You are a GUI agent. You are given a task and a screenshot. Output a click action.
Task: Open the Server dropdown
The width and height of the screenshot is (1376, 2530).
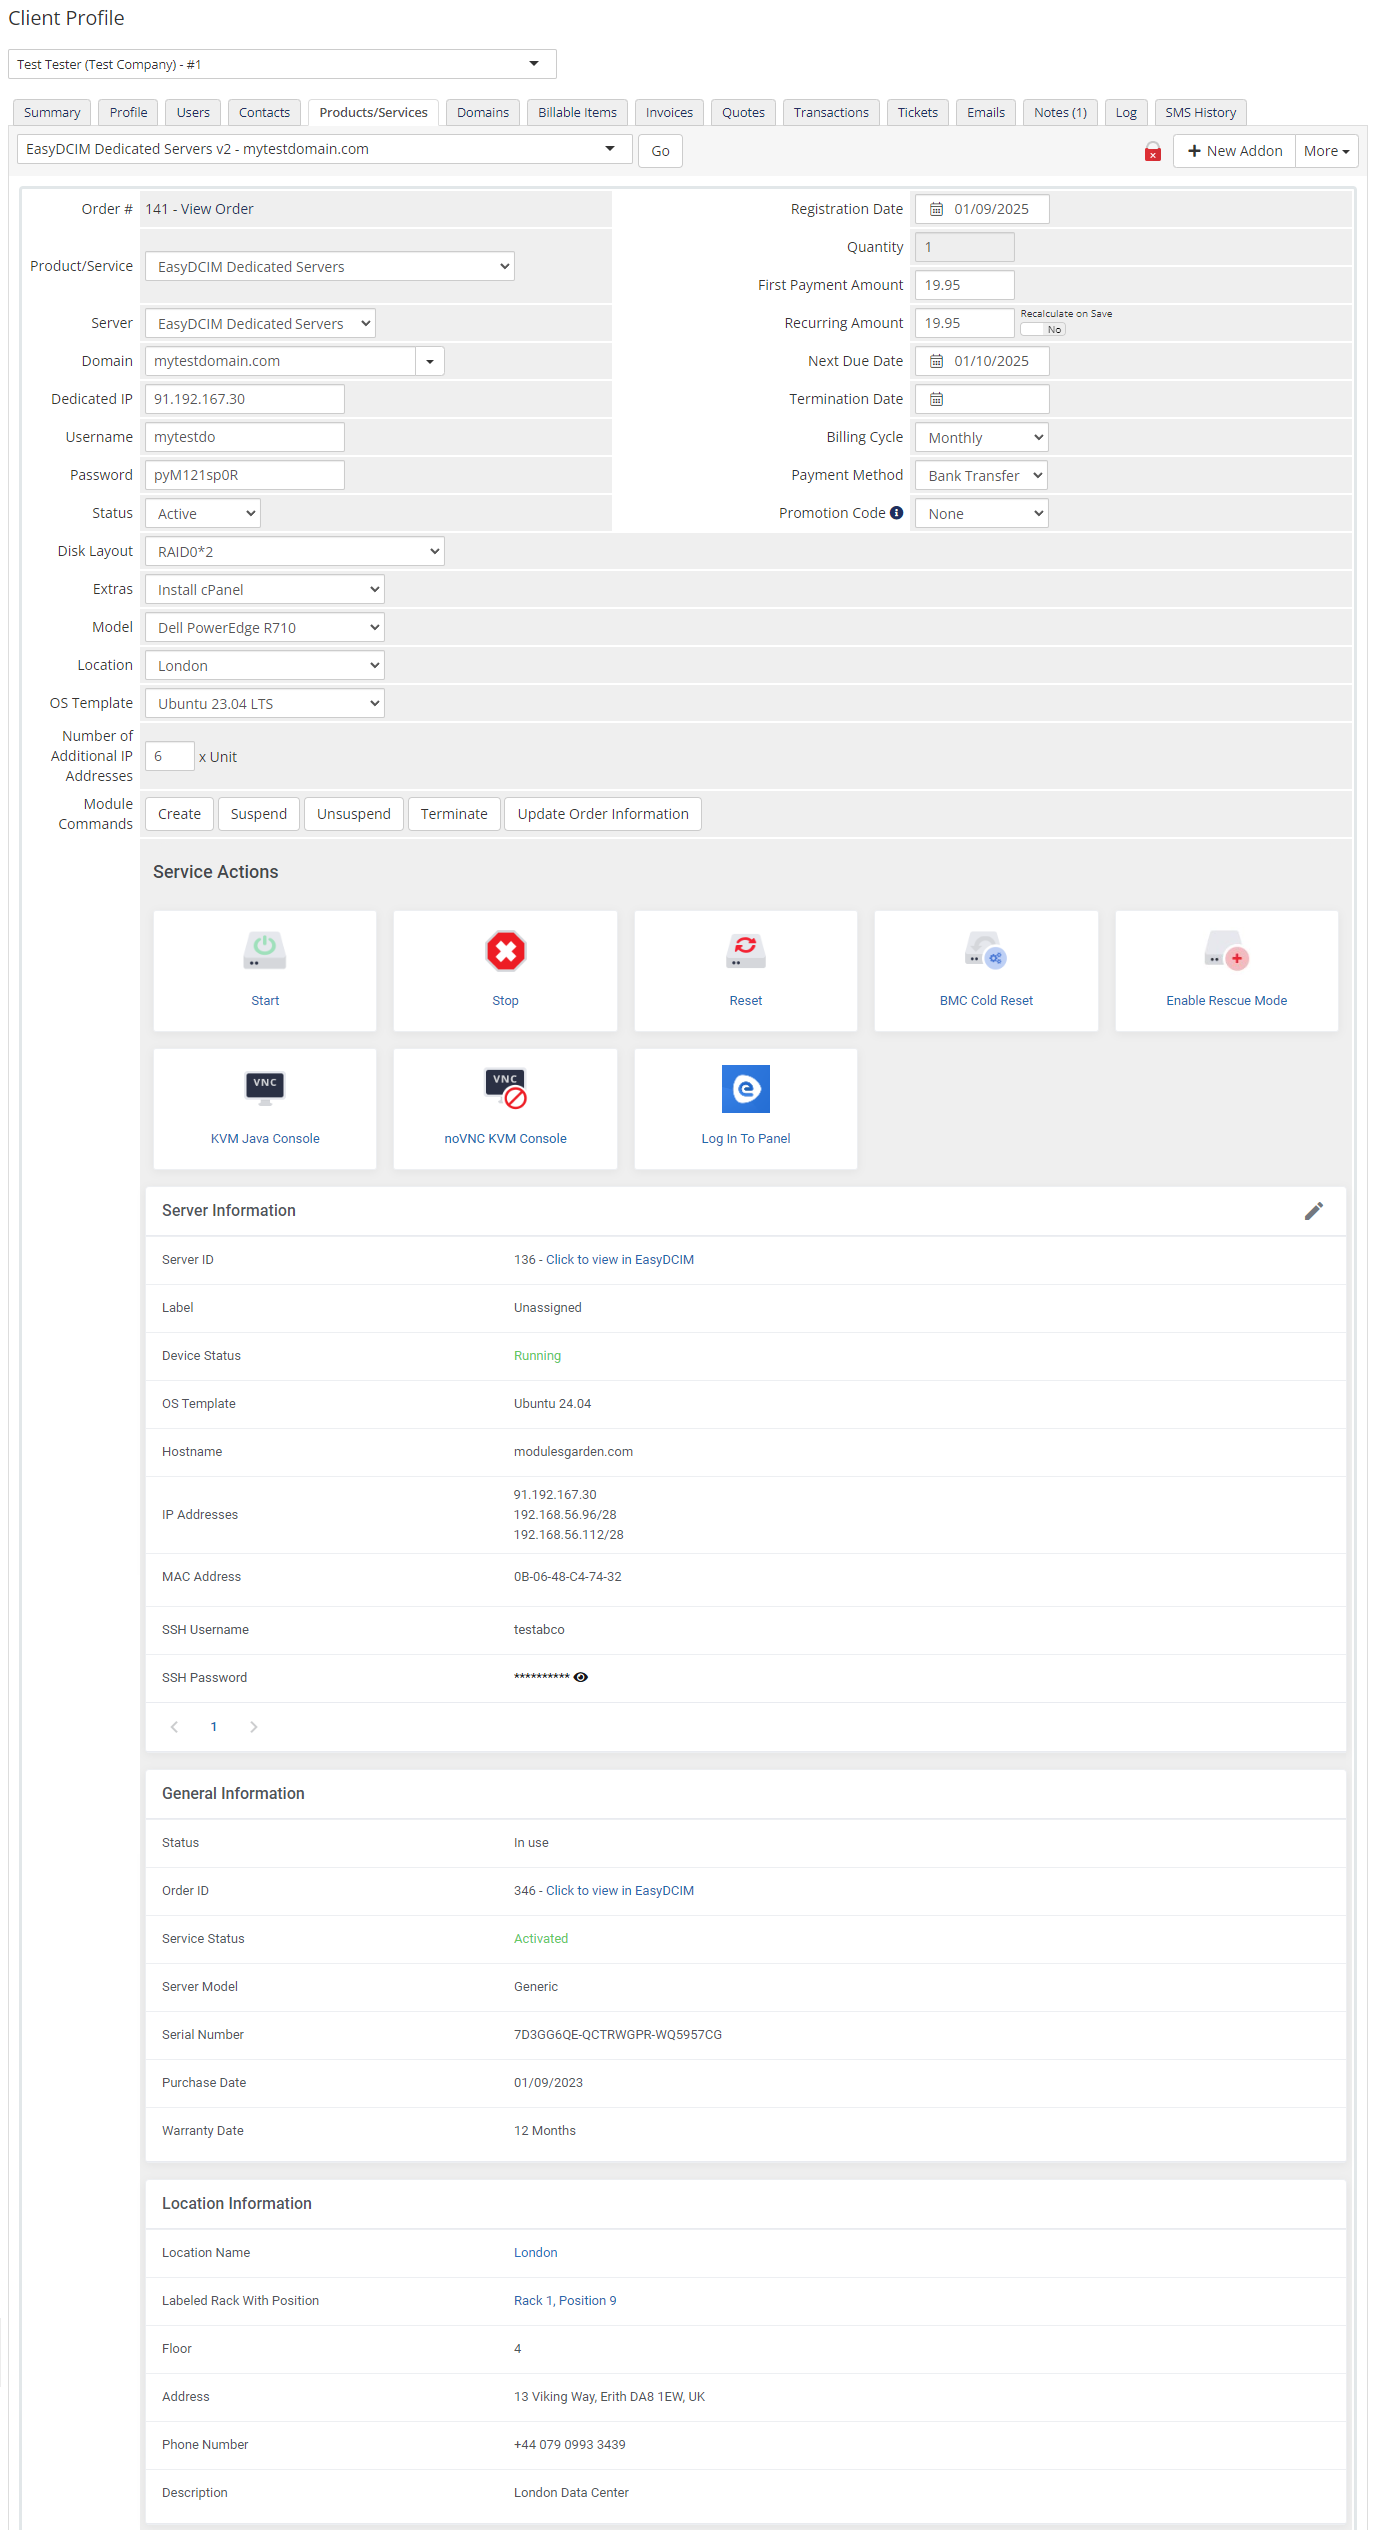pos(260,323)
